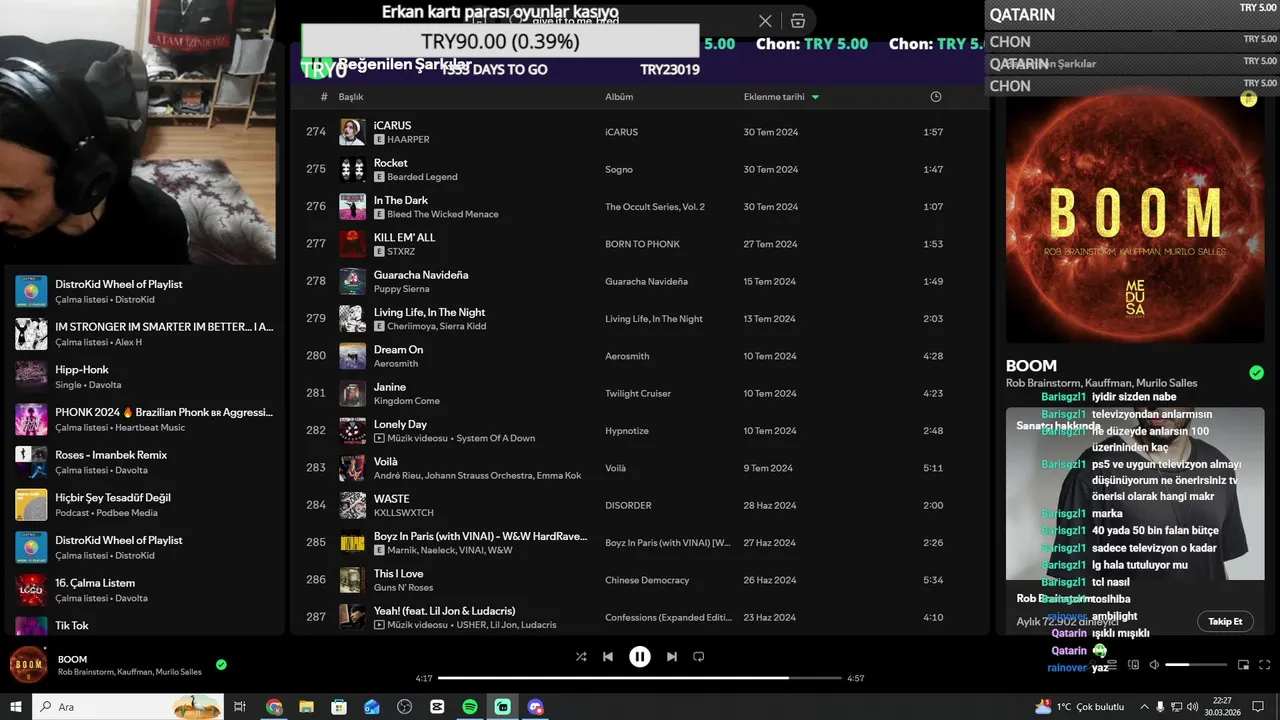
Task: Click the cover art of track WASTE
Action: coord(352,505)
